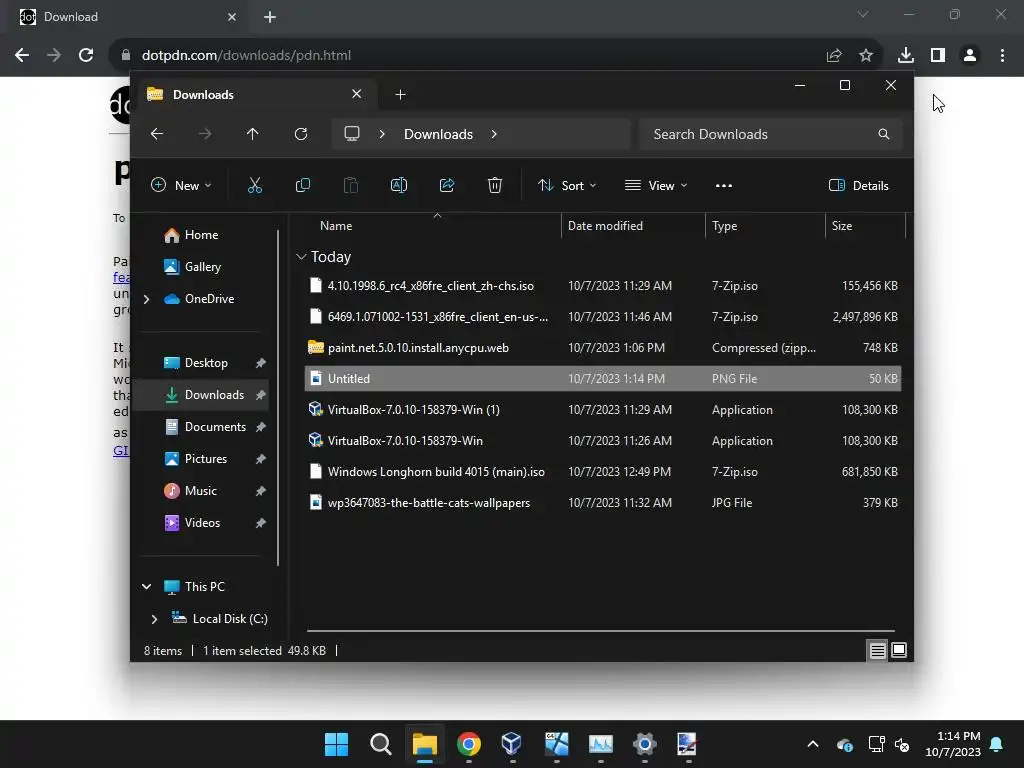Image resolution: width=1024 pixels, height=768 pixels.
Task: Go back using Explorer's back arrow
Action: [157, 134]
